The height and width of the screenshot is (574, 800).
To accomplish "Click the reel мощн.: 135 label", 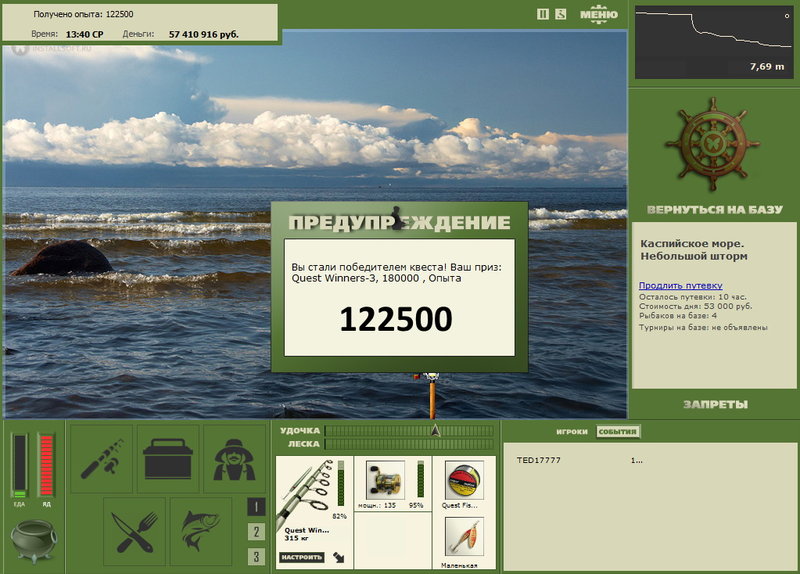I will [377, 506].
